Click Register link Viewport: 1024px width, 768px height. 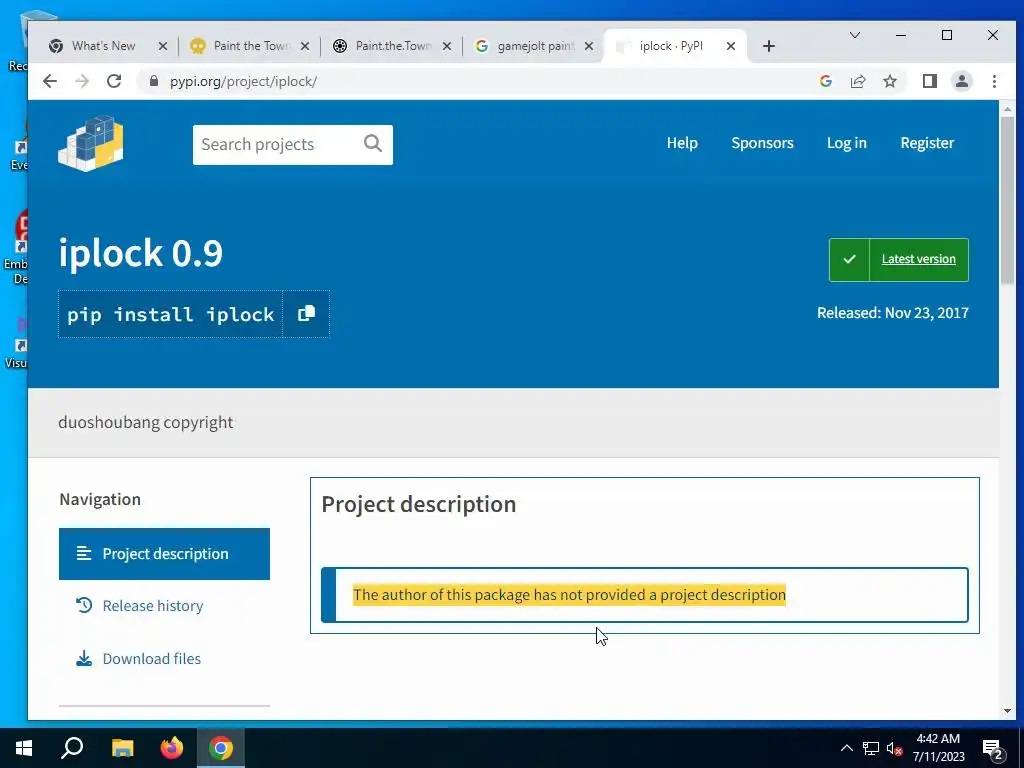(927, 143)
